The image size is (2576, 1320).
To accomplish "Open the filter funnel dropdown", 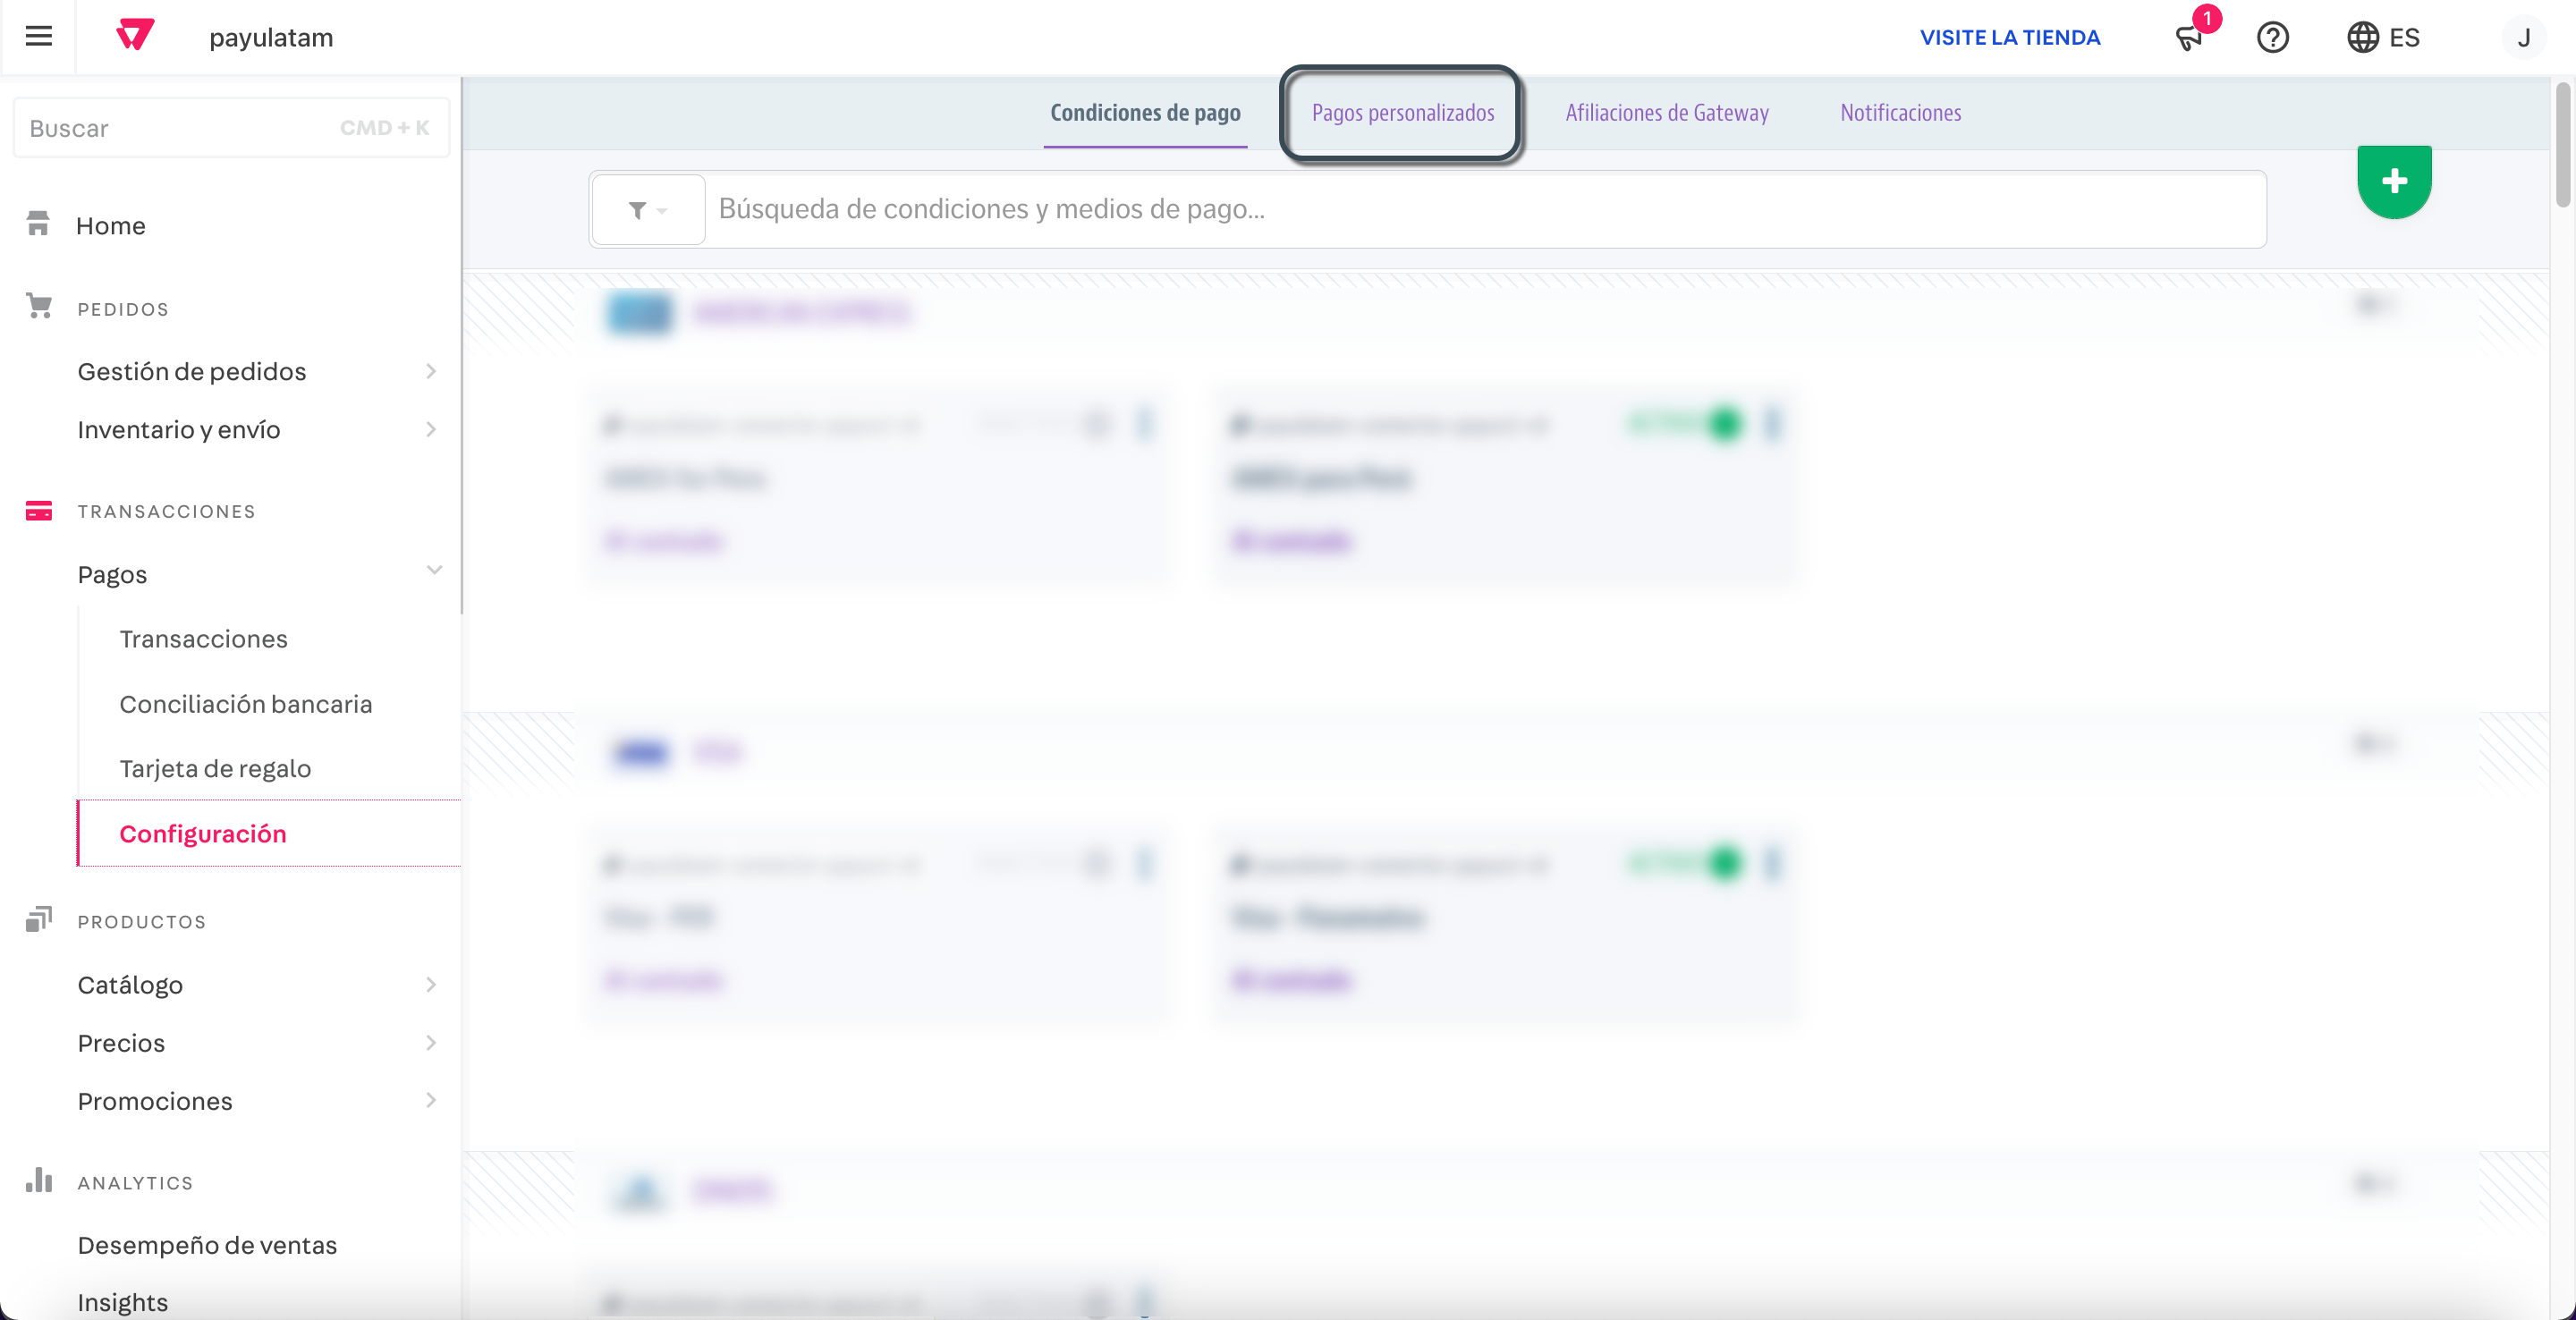I will point(648,209).
